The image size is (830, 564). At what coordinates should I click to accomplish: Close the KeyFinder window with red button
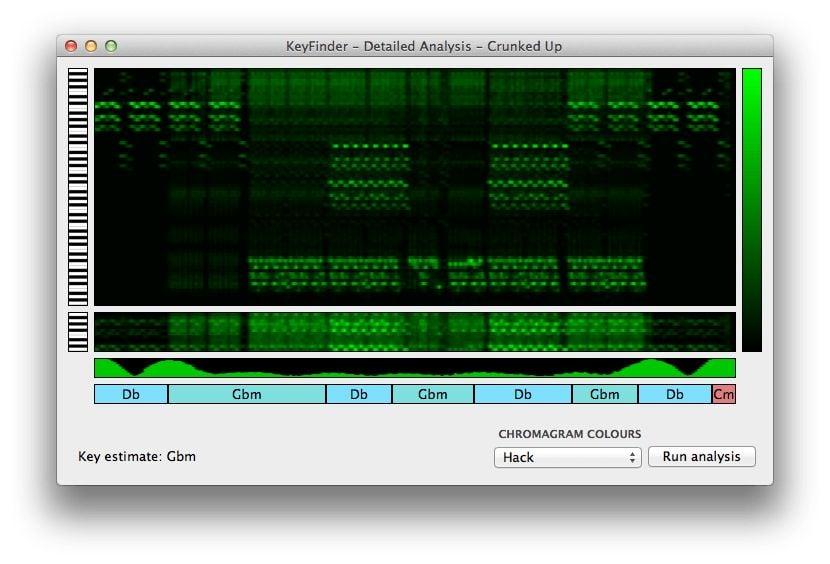tap(71, 46)
